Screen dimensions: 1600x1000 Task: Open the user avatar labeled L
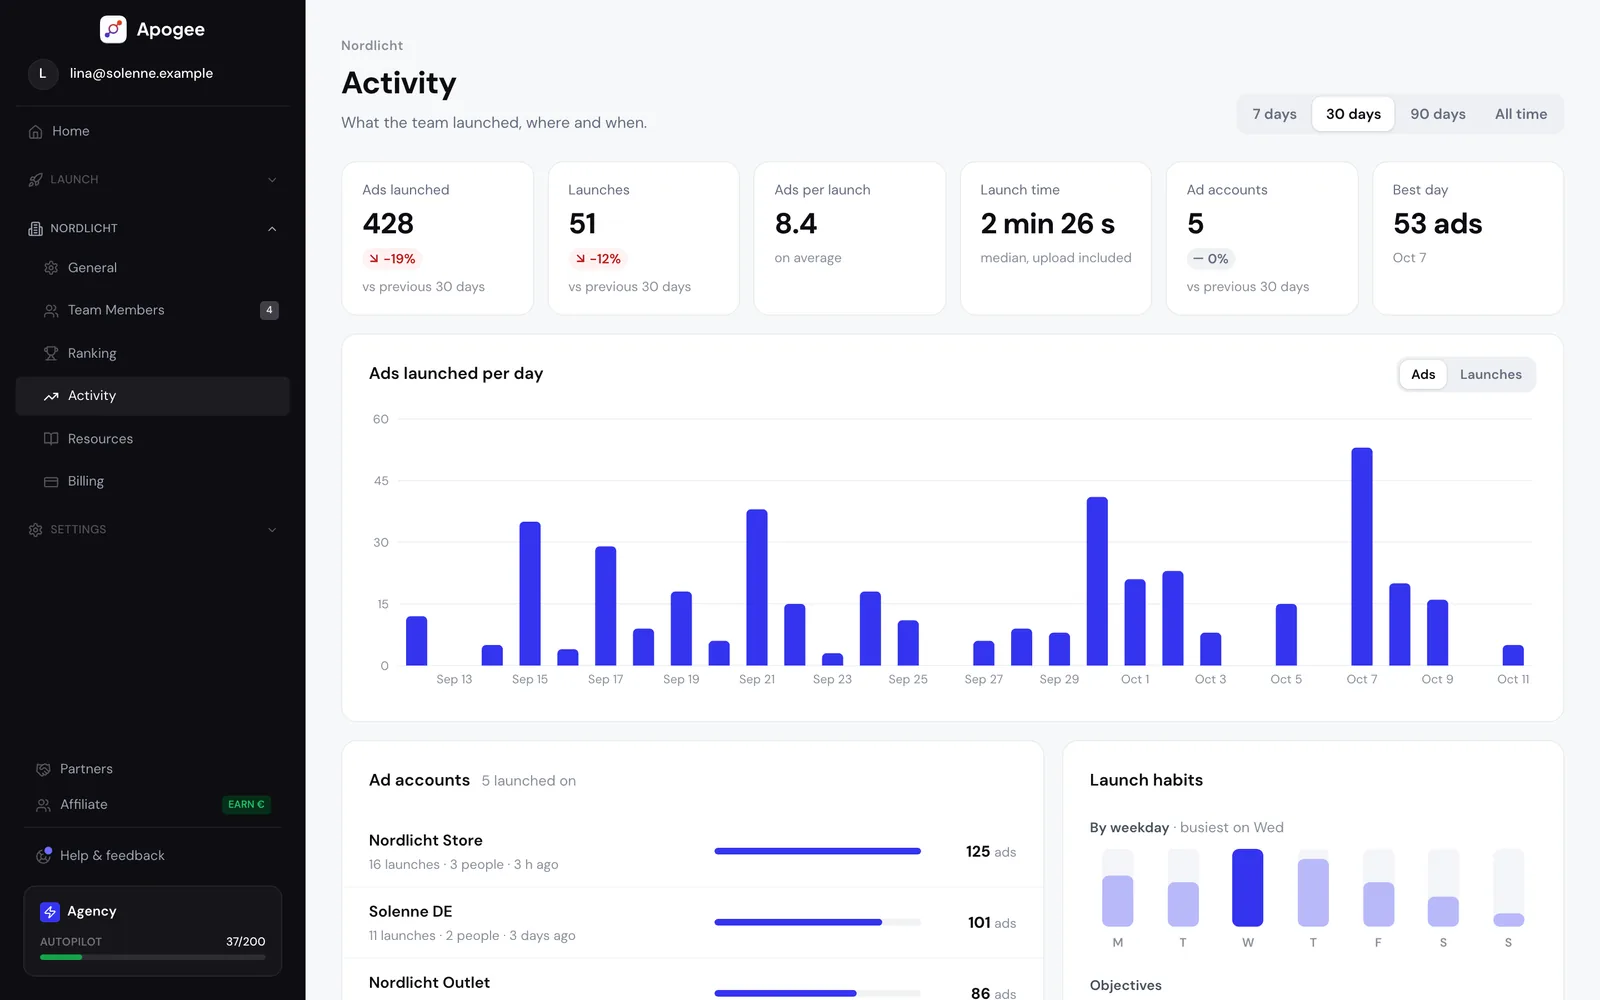(42, 73)
